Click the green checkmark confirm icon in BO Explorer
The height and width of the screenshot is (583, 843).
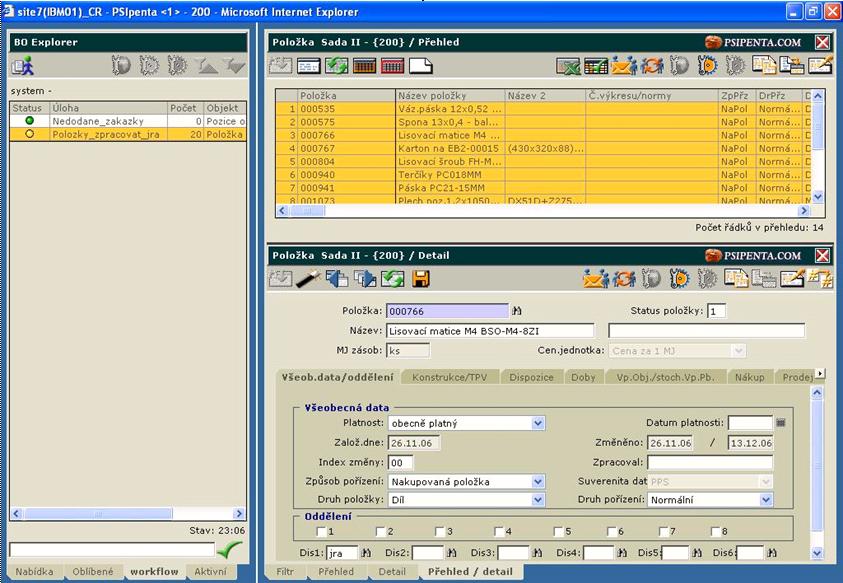(229, 550)
